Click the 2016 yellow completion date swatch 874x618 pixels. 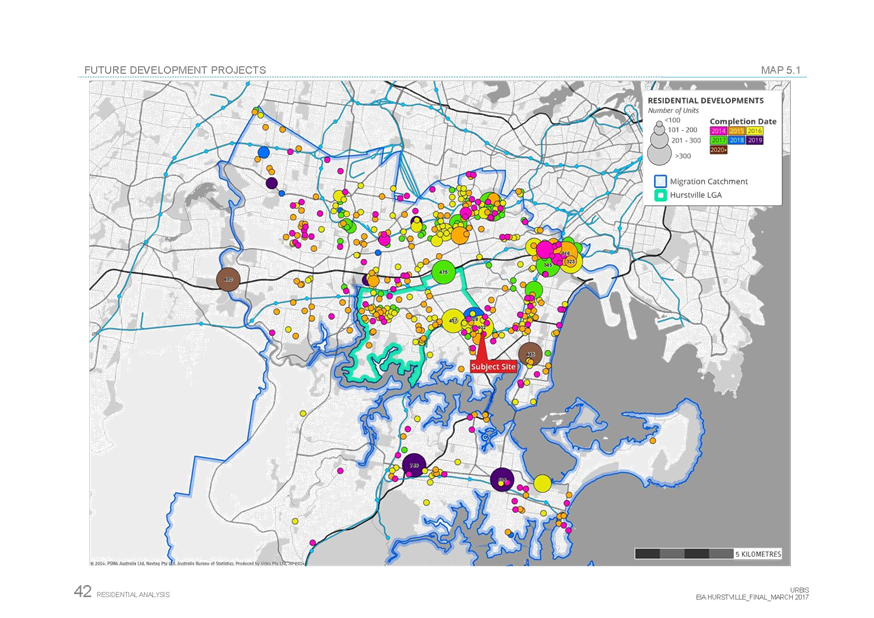[x=755, y=130]
